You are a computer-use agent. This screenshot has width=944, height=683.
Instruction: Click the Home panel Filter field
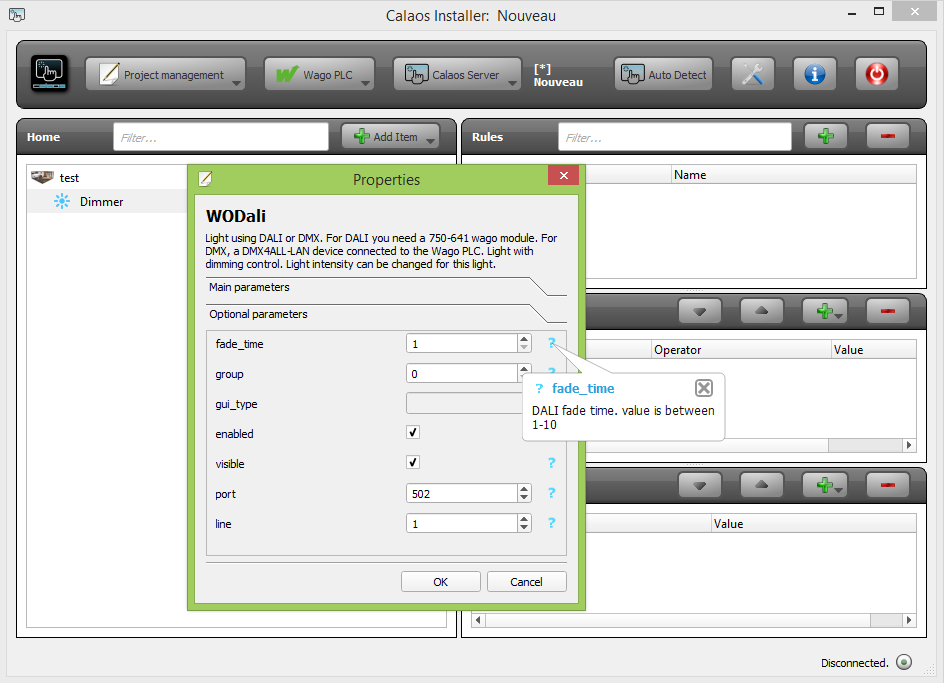click(221, 137)
